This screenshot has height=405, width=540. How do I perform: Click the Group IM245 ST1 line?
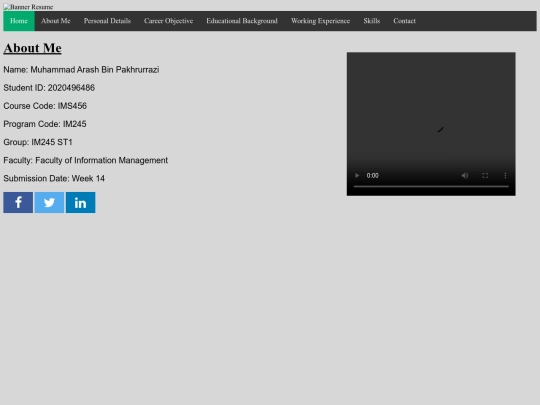pyautogui.click(x=38, y=142)
